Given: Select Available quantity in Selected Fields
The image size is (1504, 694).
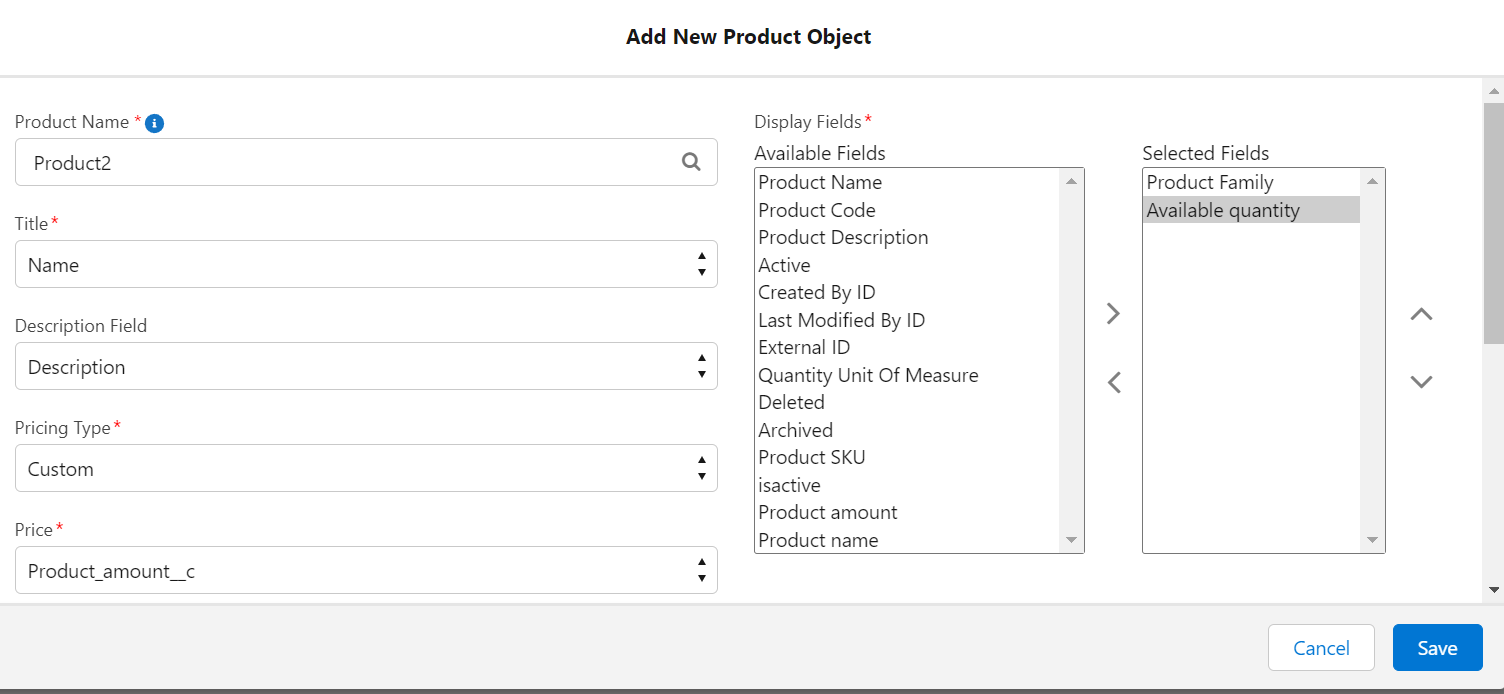Looking at the screenshot, I should tap(1223, 210).
